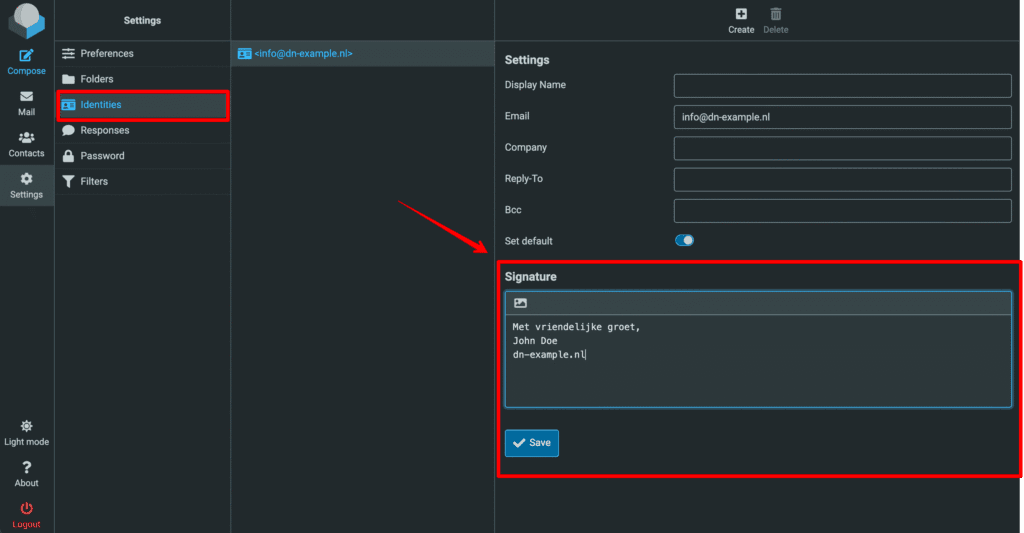Click into the Display Name field
1024x533 pixels.
click(x=842, y=85)
